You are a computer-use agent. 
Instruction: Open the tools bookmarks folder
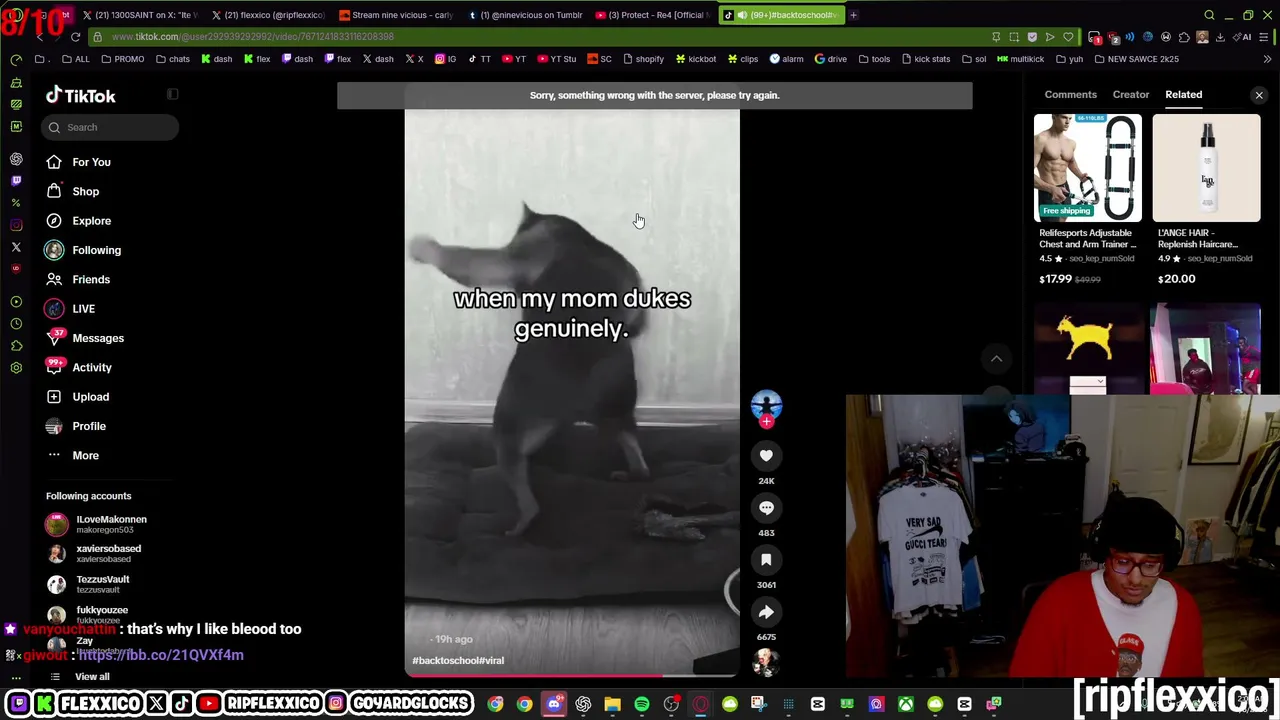tap(874, 59)
